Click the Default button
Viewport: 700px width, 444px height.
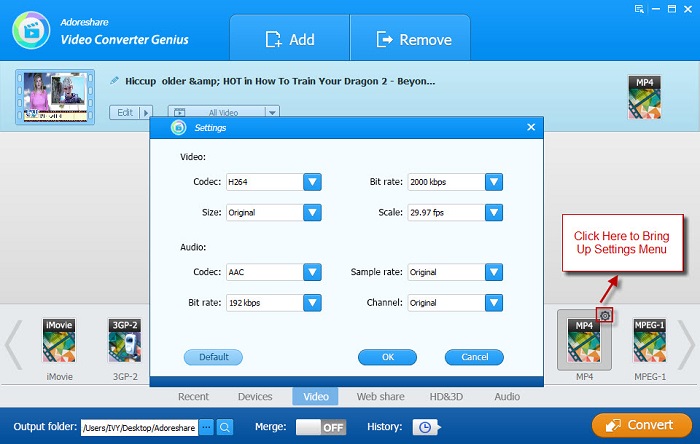pyautogui.click(x=213, y=357)
